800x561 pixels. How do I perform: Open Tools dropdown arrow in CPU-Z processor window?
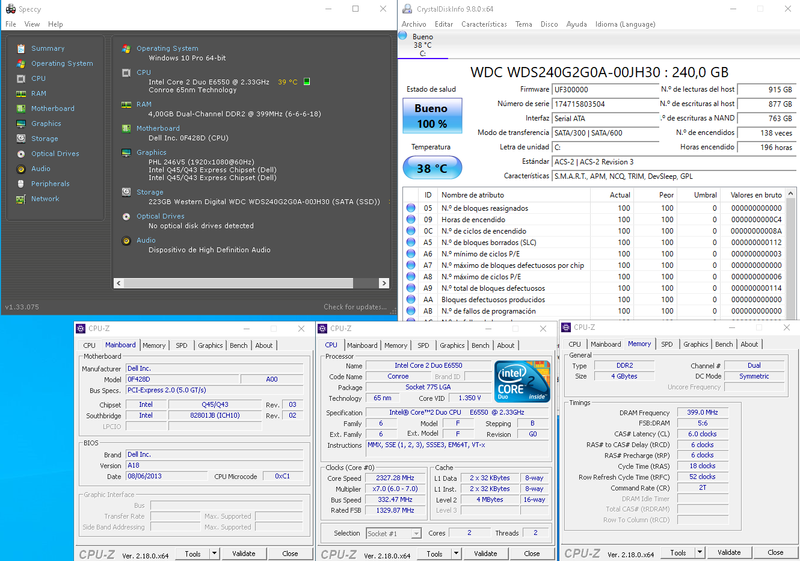tap(456, 553)
